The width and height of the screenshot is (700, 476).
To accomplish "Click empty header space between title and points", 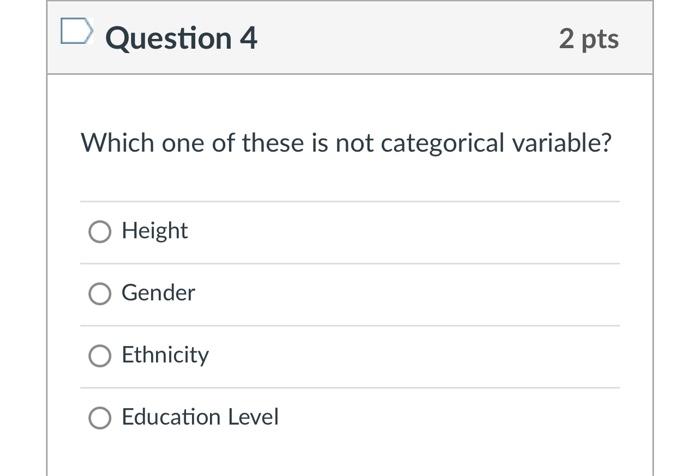I will [x=400, y=38].
